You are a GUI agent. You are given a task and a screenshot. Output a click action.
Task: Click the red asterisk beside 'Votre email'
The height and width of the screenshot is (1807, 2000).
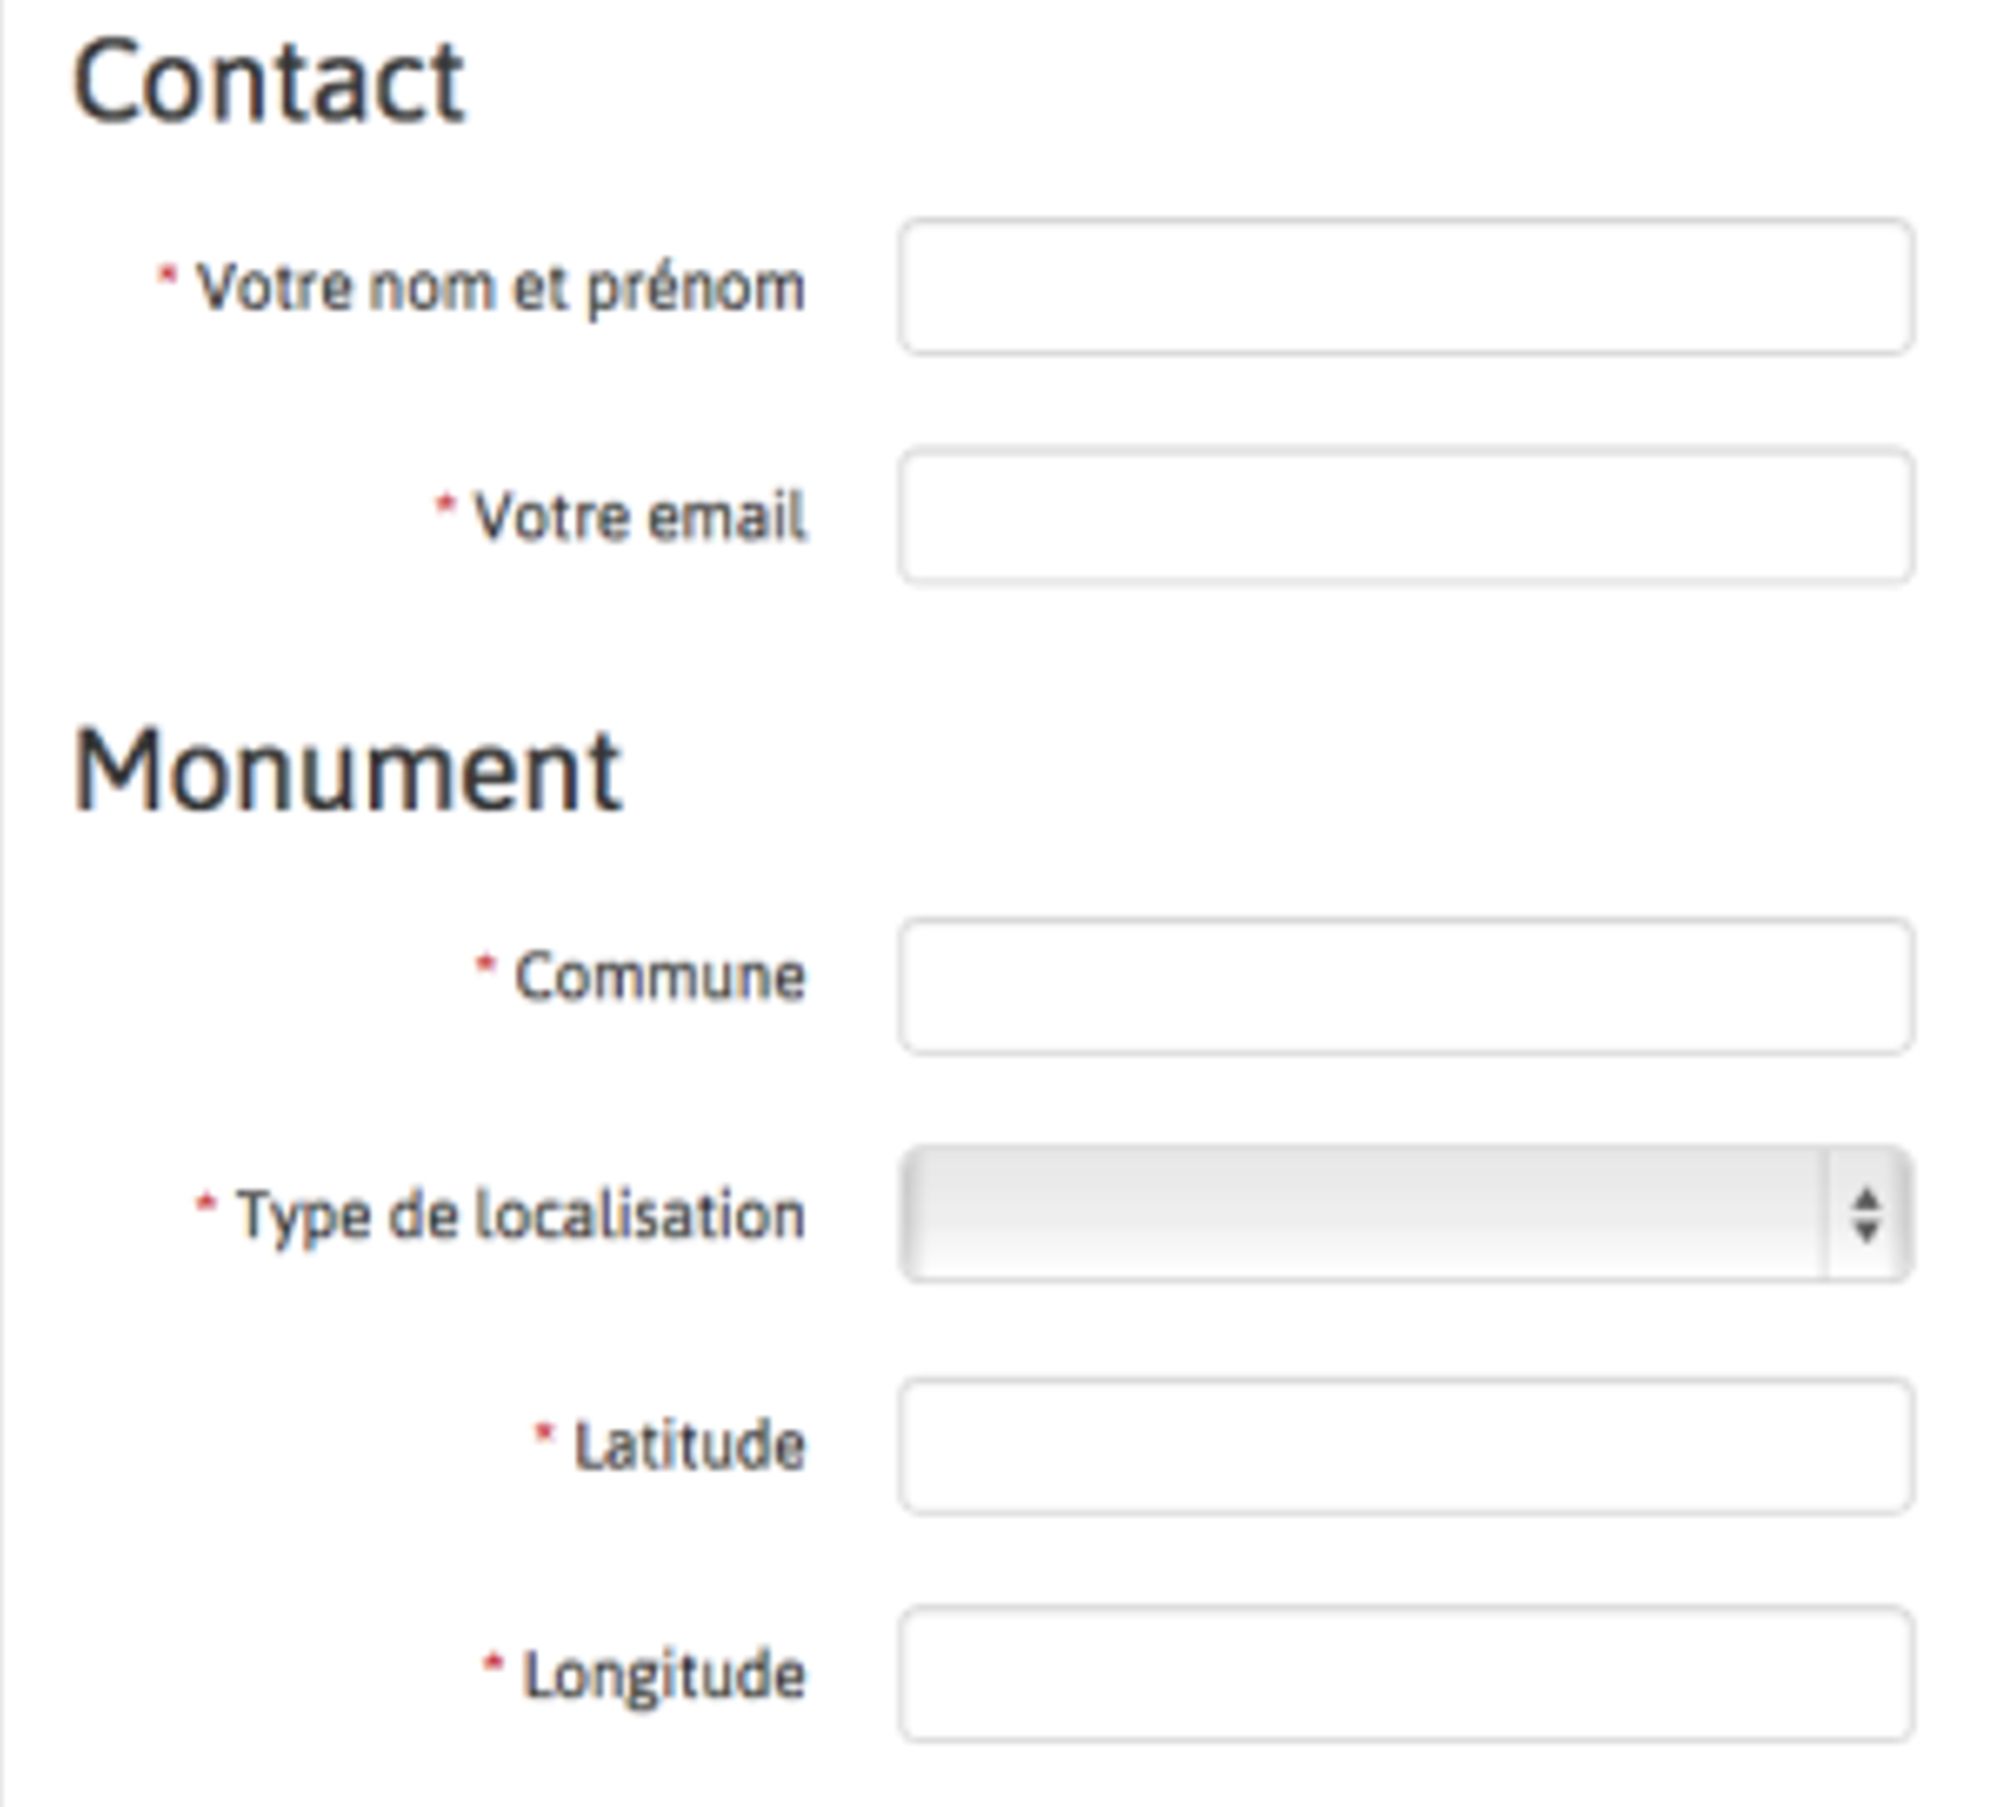(x=445, y=505)
